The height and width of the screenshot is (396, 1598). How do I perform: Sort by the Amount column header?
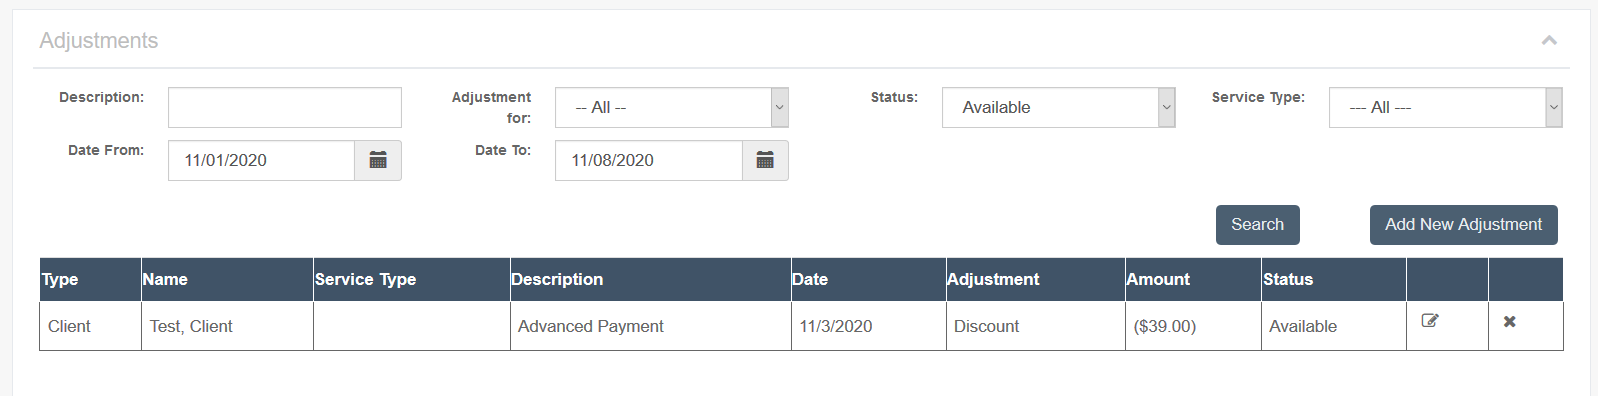pyautogui.click(x=1158, y=279)
